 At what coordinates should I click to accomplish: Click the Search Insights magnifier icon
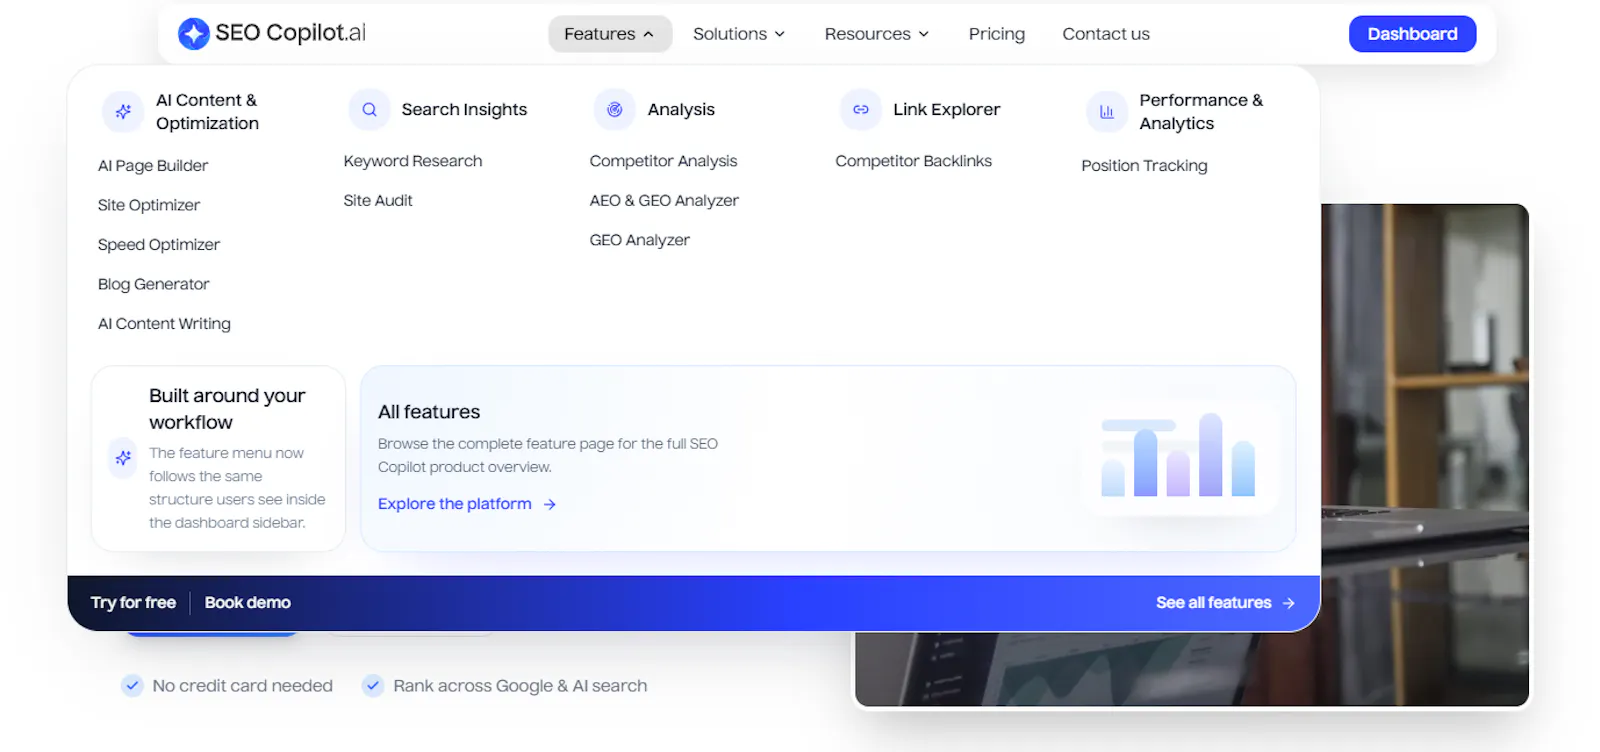coord(369,110)
